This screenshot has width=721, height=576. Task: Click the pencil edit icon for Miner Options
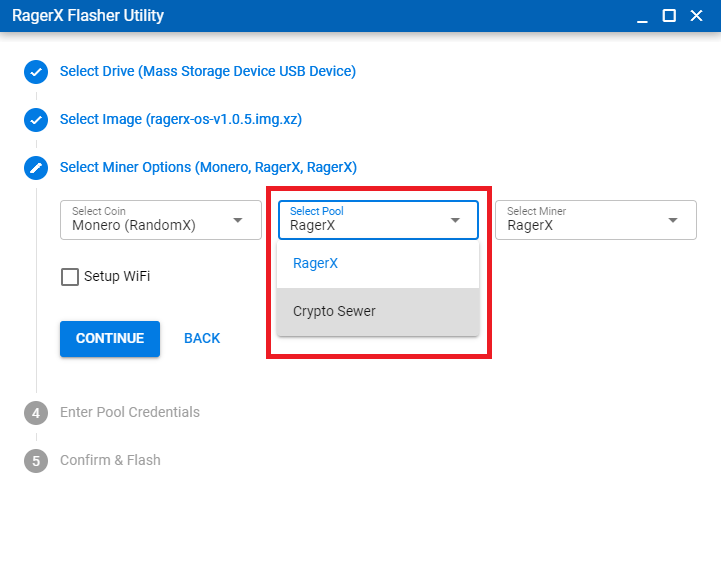(36, 168)
